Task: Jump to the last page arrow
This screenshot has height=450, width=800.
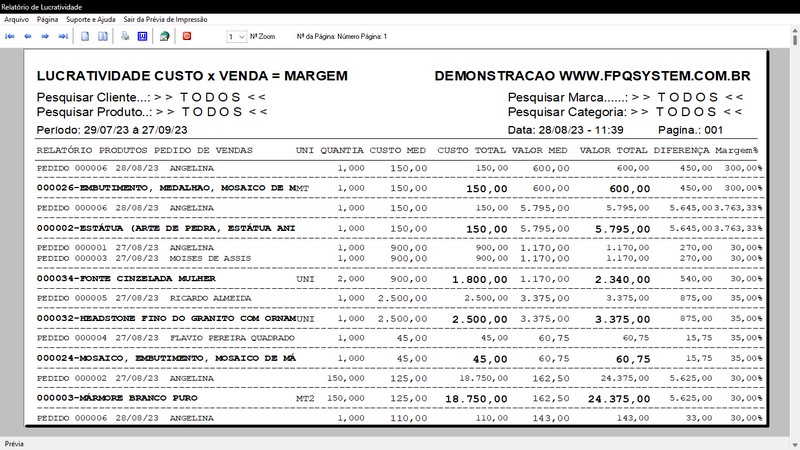Action: pos(63,36)
